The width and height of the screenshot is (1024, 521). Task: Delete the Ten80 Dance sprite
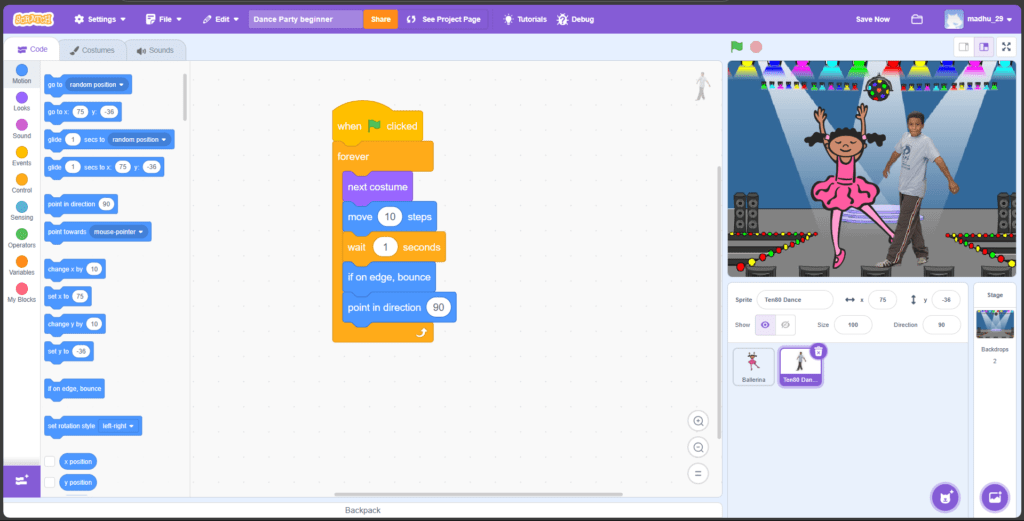pyautogui.click(x=818, y=351)
